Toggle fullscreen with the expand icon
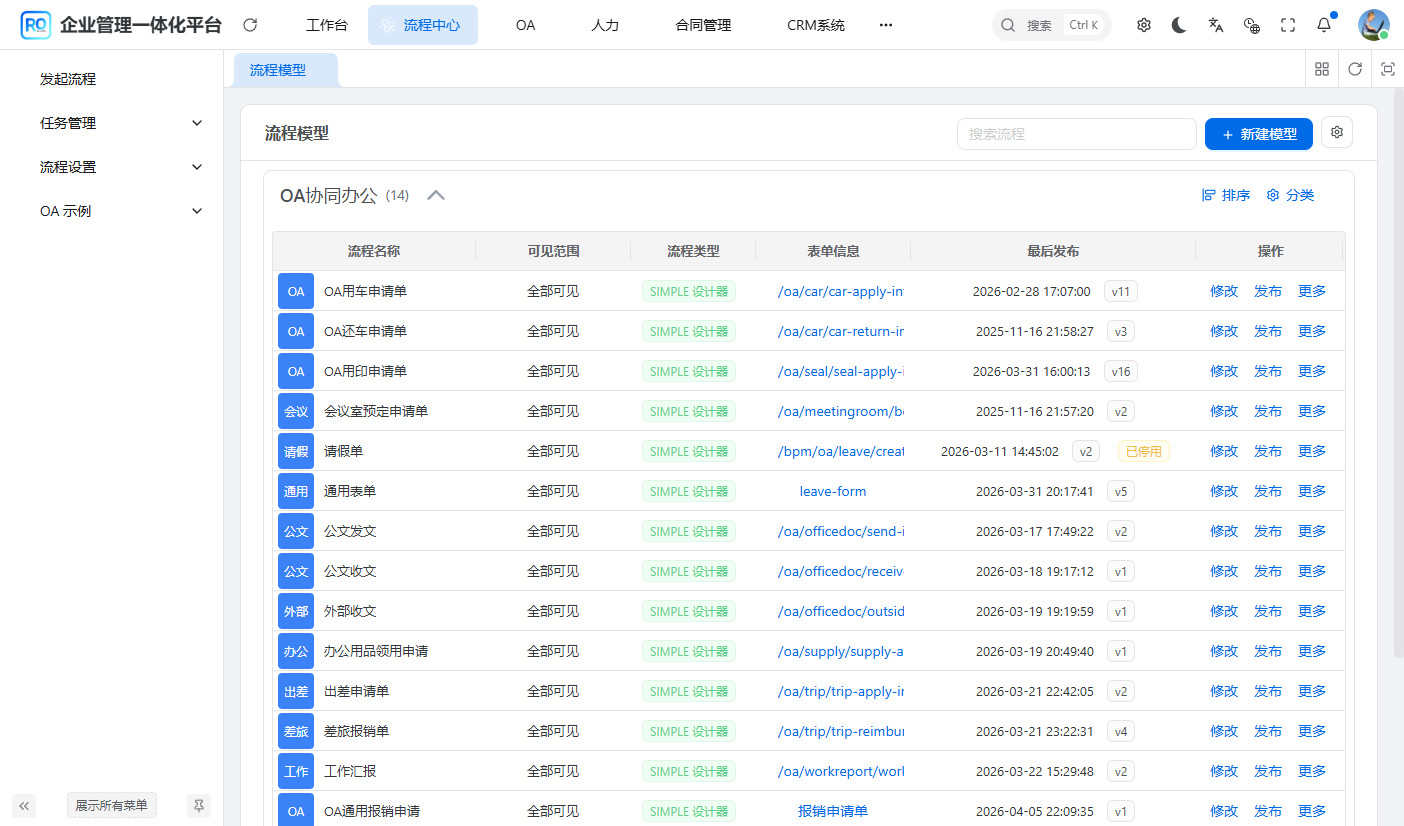The image size is (1404, 826). (x=1288, y=24)
